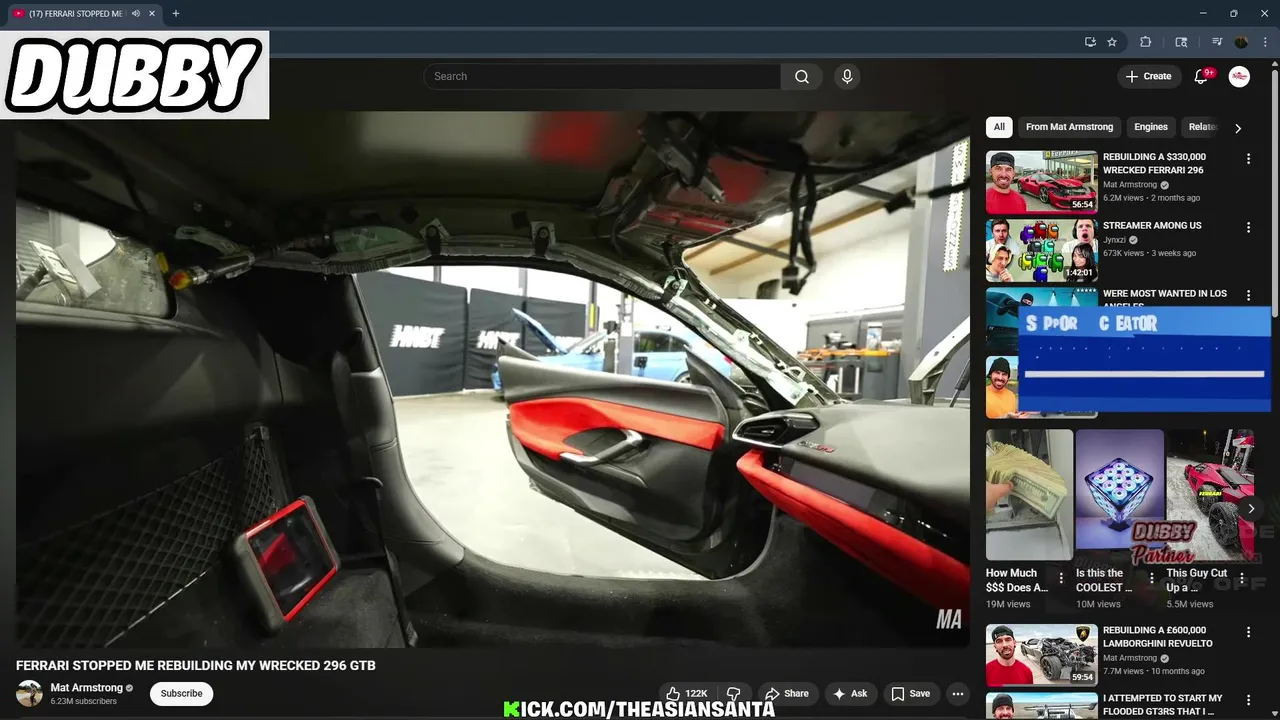Viewport: 1280px width, 720px height.
Task: Select the Related filter chip
Action: tap(1202, 127)
